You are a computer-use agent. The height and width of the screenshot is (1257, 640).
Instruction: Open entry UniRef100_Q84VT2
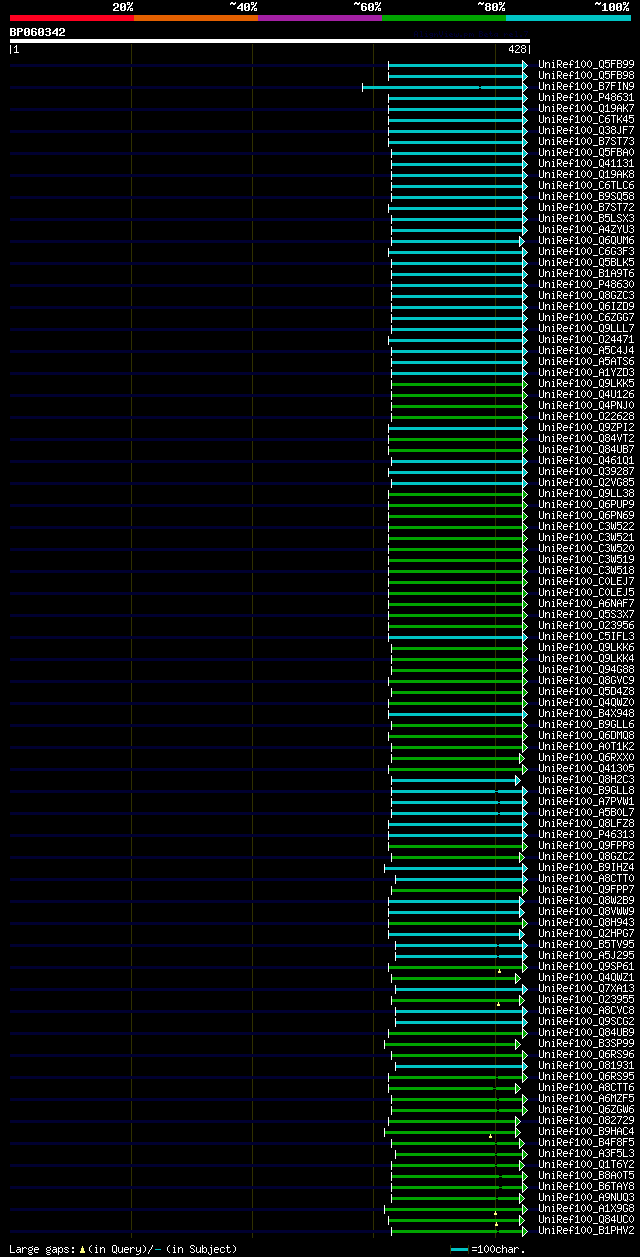[x=586, y=439]
